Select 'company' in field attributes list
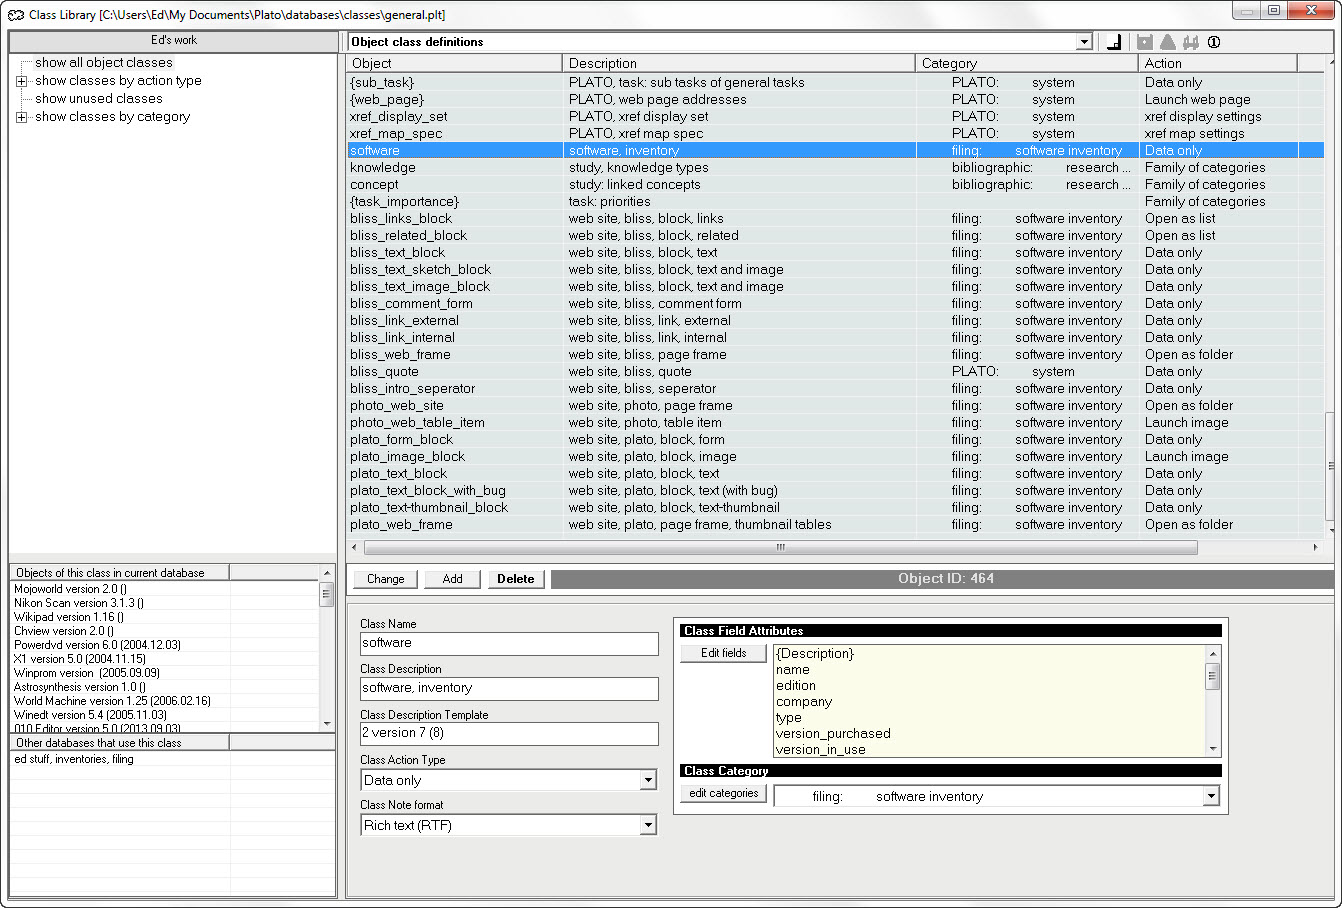1342x908 pixels. click(804, 702)
